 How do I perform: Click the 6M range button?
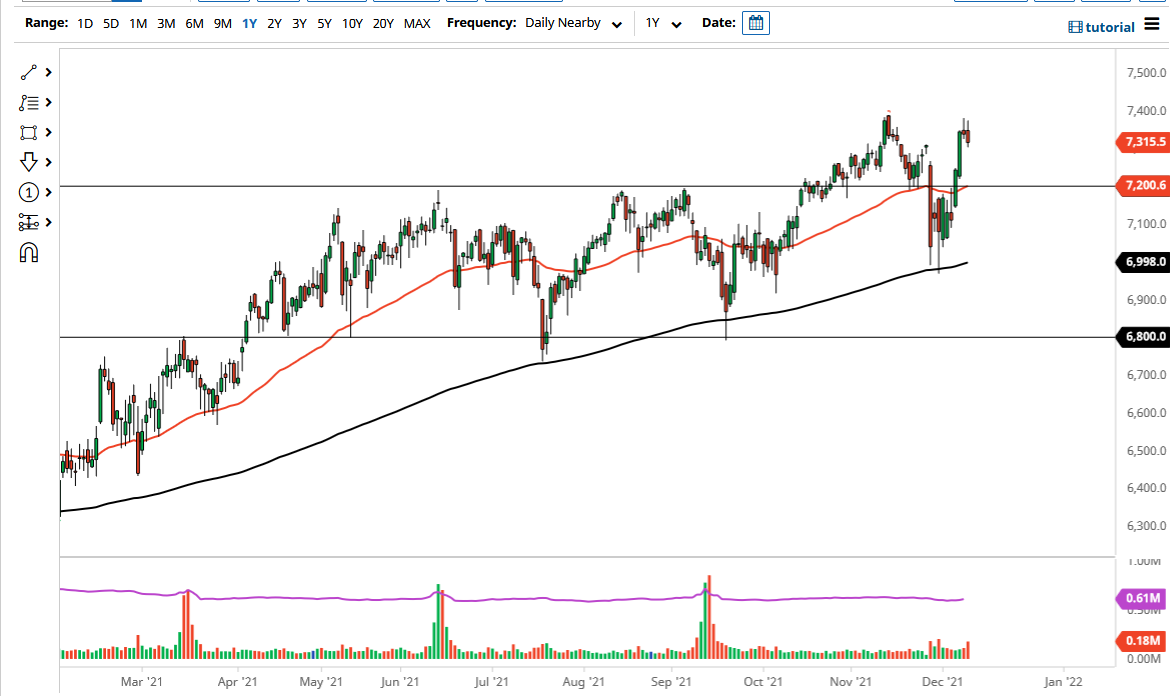pos(194,22)
